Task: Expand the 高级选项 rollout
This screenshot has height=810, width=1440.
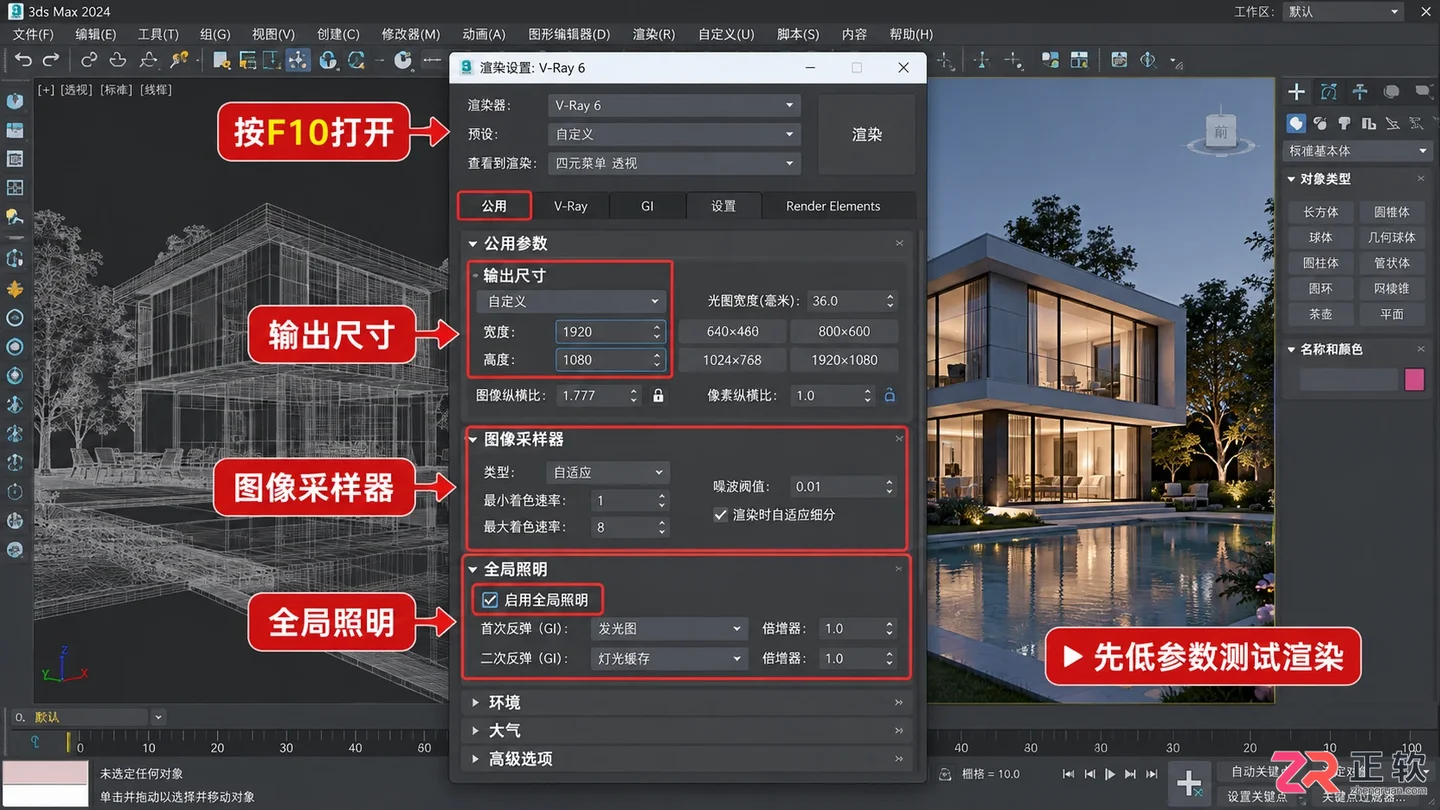Action: pos(687,759)
